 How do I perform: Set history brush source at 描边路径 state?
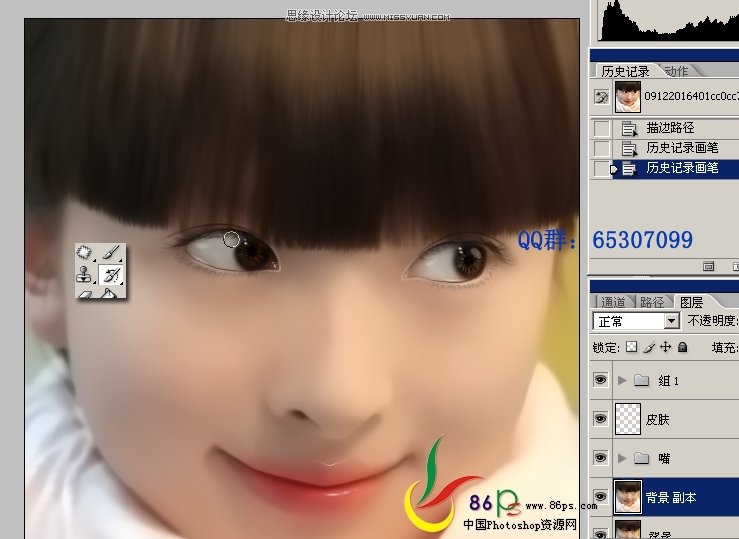click(x=601, y=128)
